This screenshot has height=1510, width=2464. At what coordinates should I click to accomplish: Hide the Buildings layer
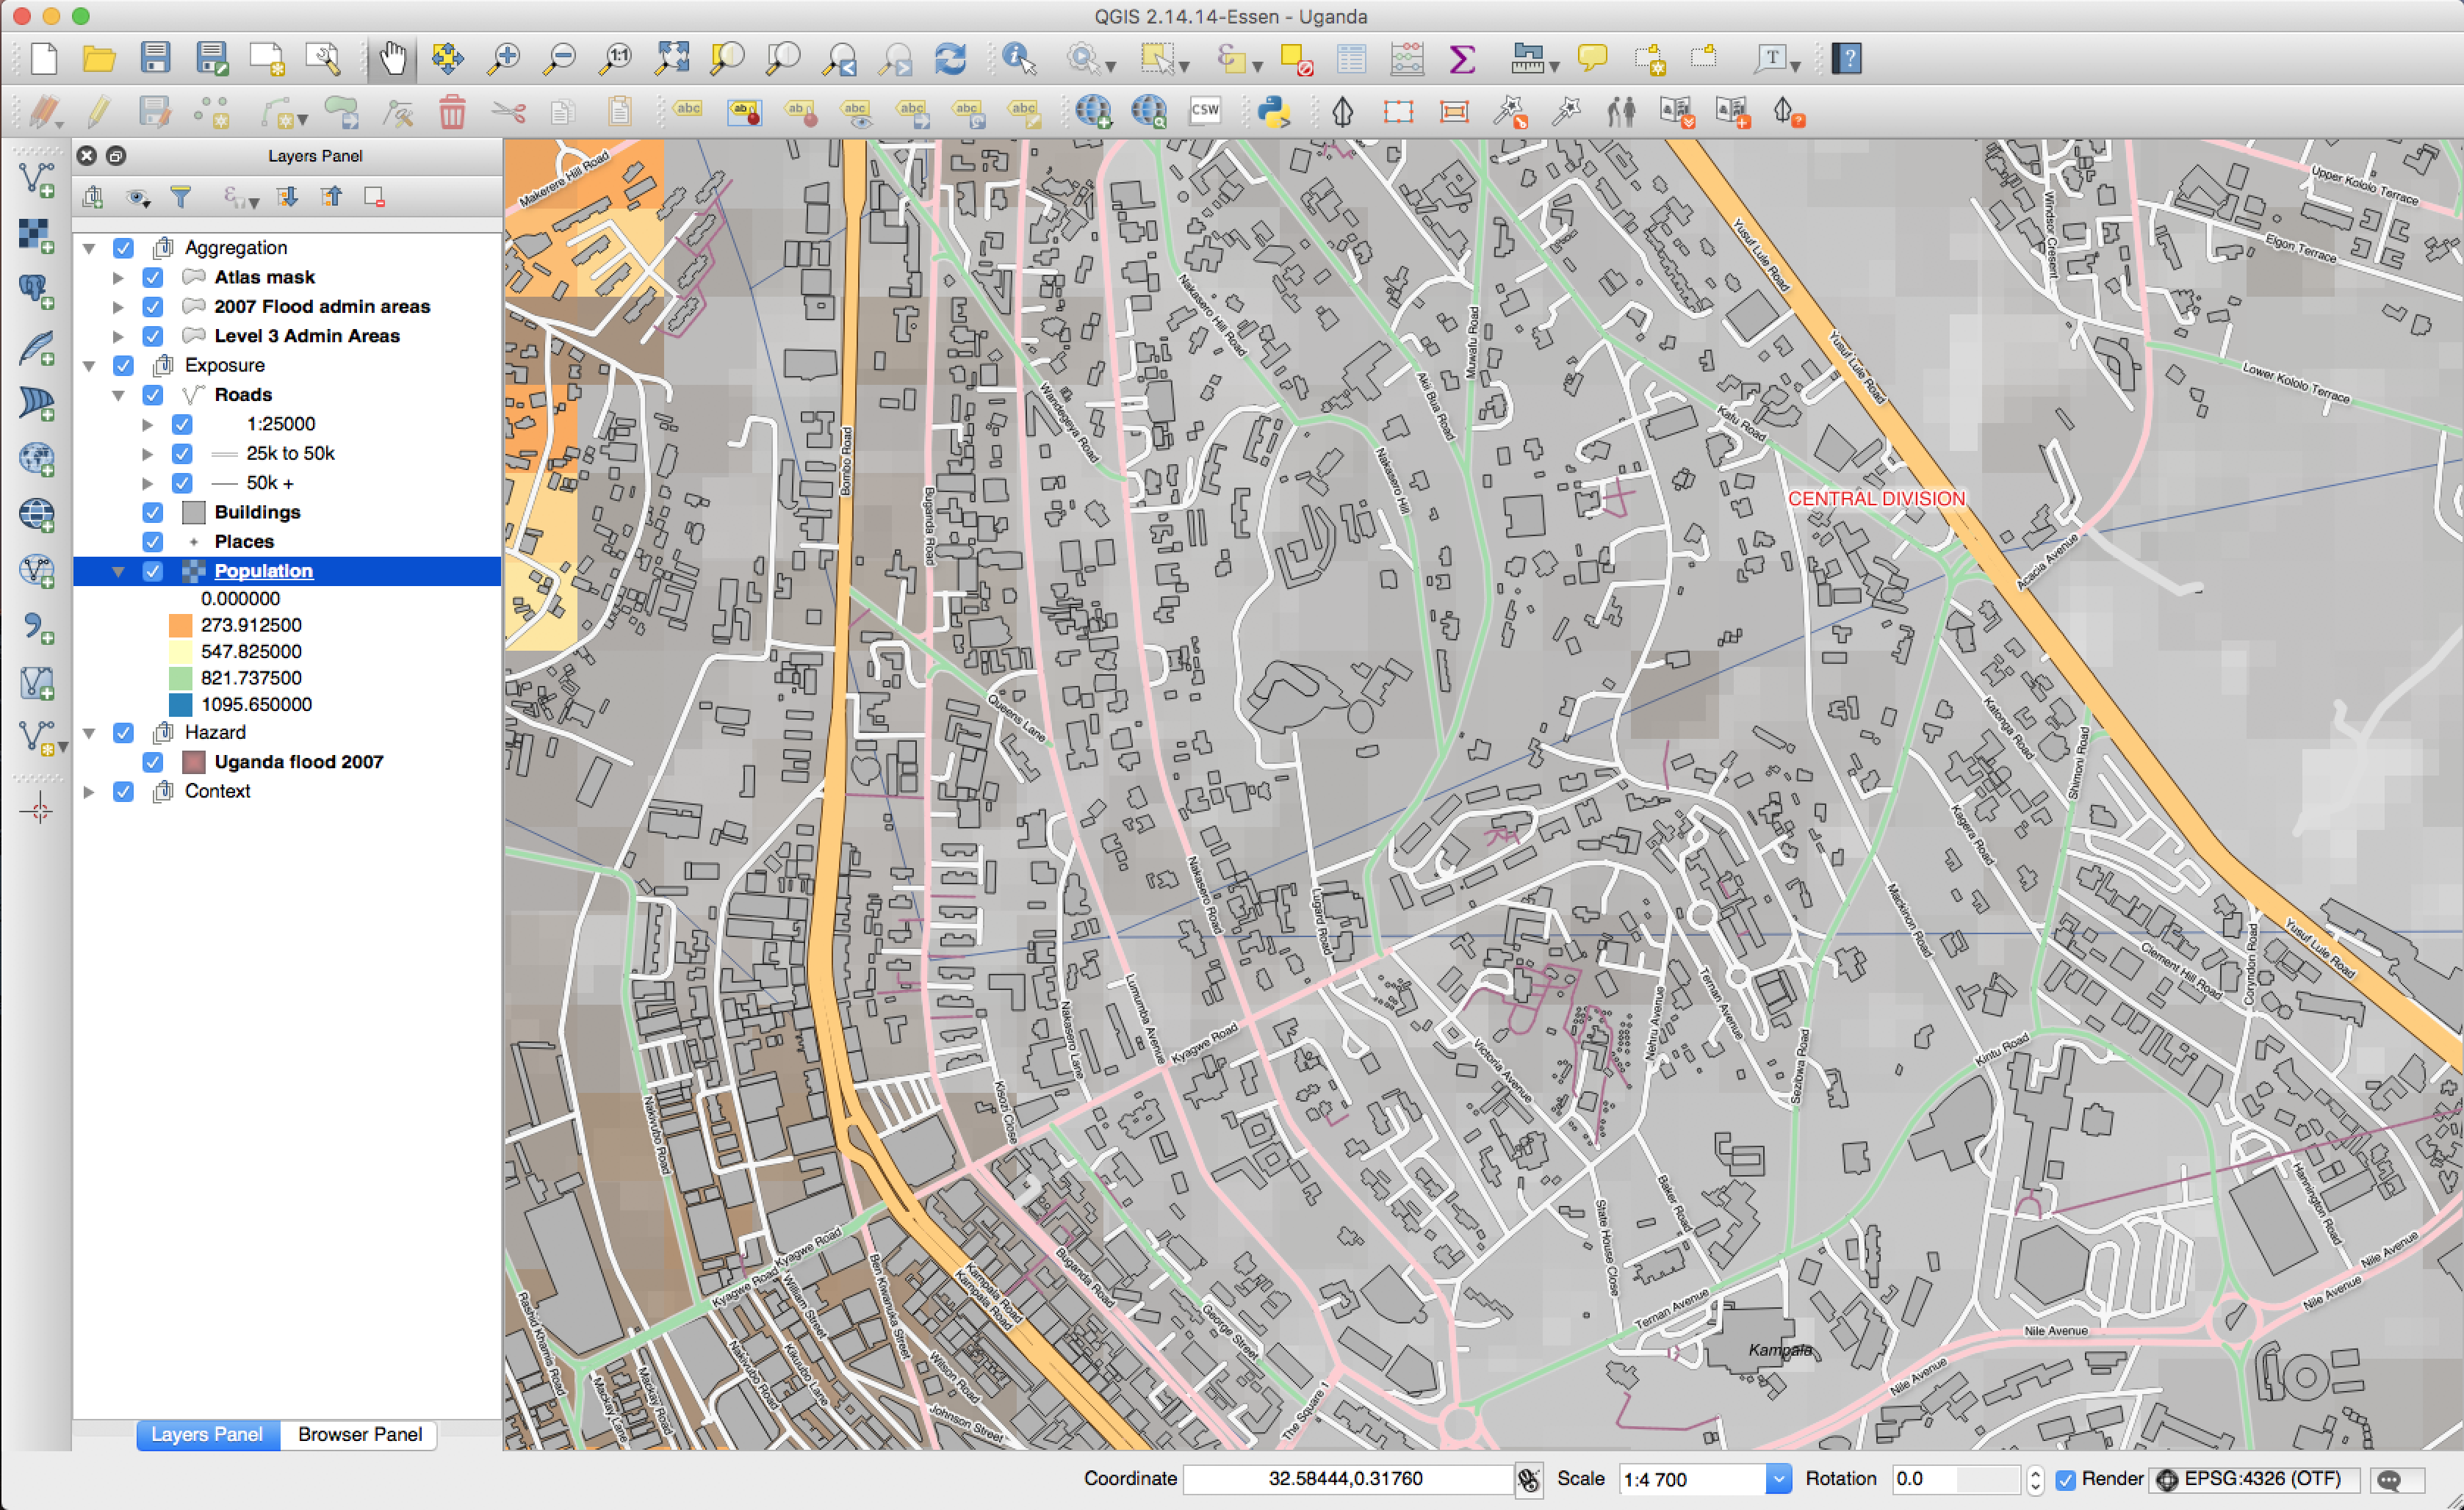pos(153,512)
